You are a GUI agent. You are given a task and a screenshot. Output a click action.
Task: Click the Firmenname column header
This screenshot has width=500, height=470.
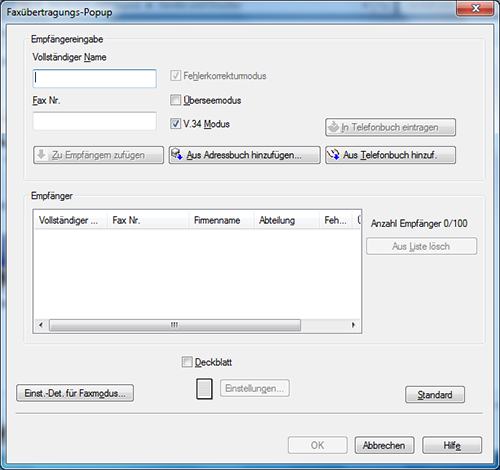click(221, 220)
